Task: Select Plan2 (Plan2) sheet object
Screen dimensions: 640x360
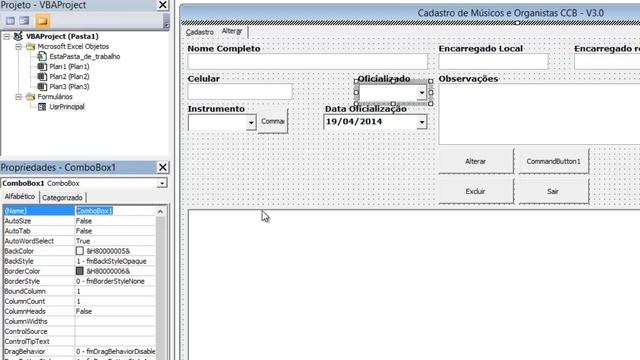Action: (69, 76)
